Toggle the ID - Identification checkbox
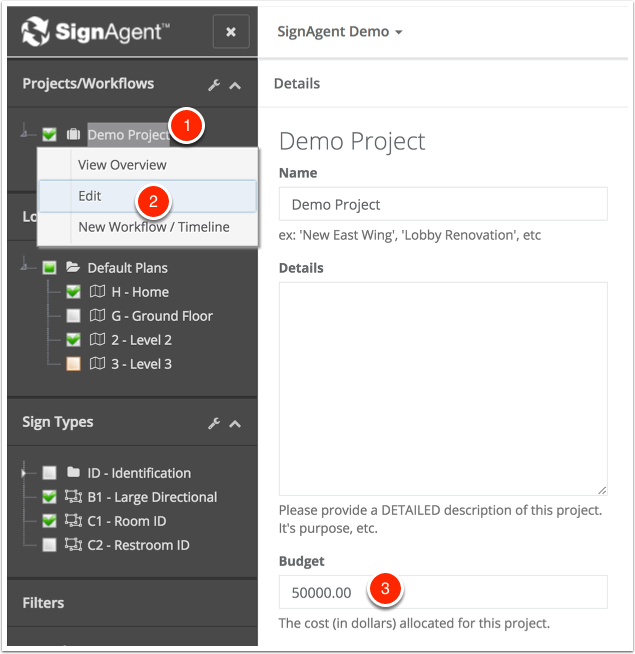Image resolution: width=635 pixels, height=654 pixels. 49,473
